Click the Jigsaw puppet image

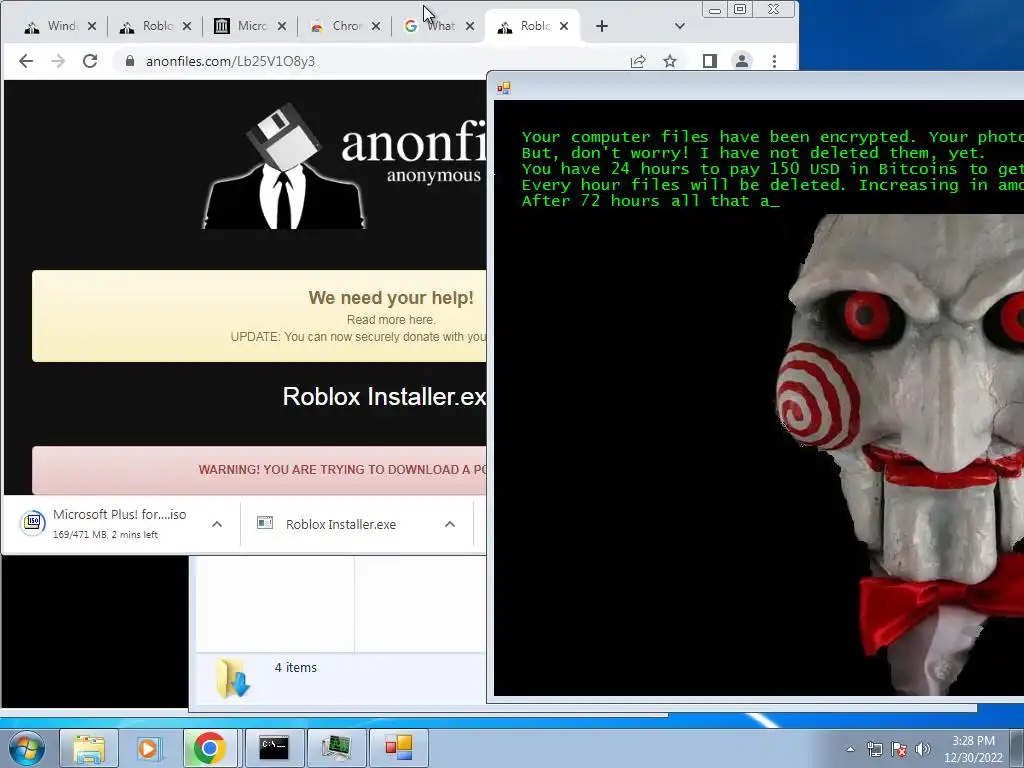point(900,454)
